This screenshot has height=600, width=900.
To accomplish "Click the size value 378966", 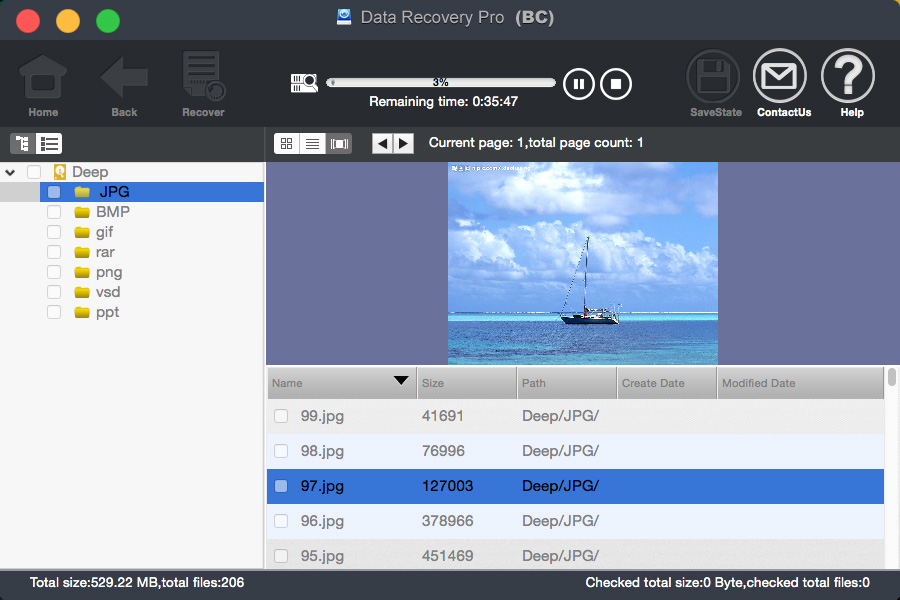I will (448, 521).
